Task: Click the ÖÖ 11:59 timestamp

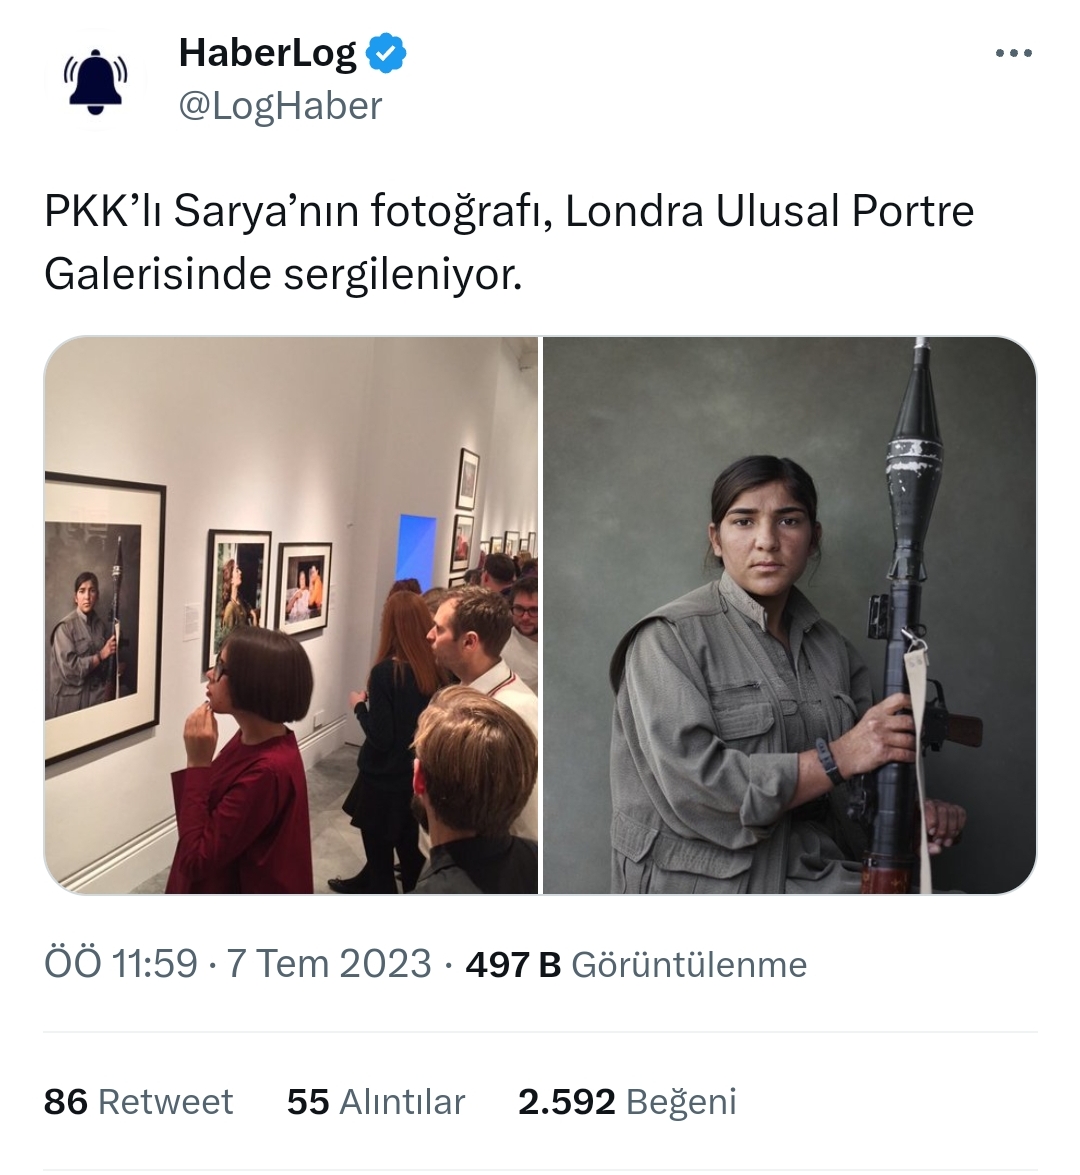Action: (x=121, y=964)
